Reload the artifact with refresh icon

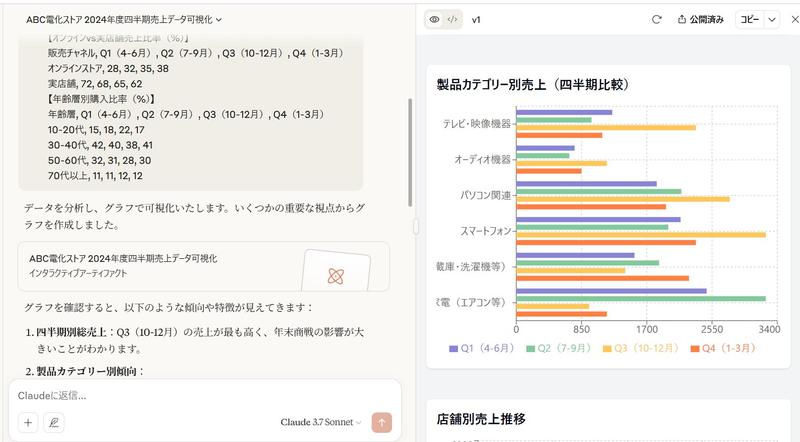tap(657, 19)
